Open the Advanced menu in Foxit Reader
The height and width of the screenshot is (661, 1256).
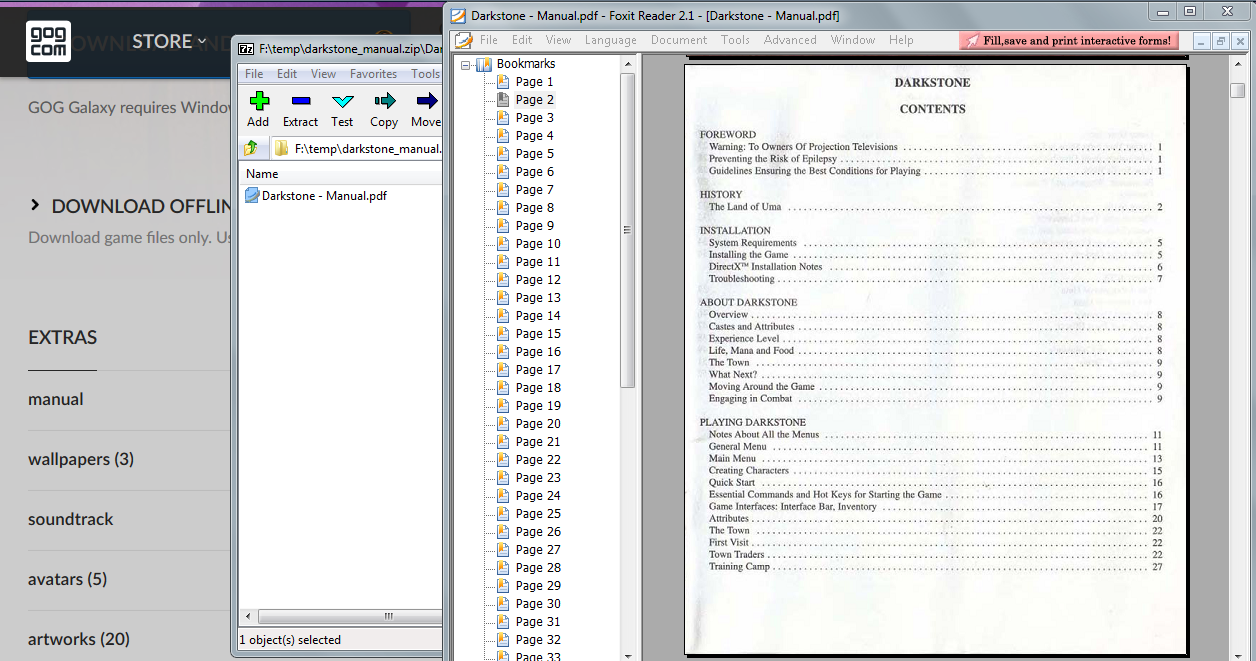pyautogui.click(x=790, y=40)
